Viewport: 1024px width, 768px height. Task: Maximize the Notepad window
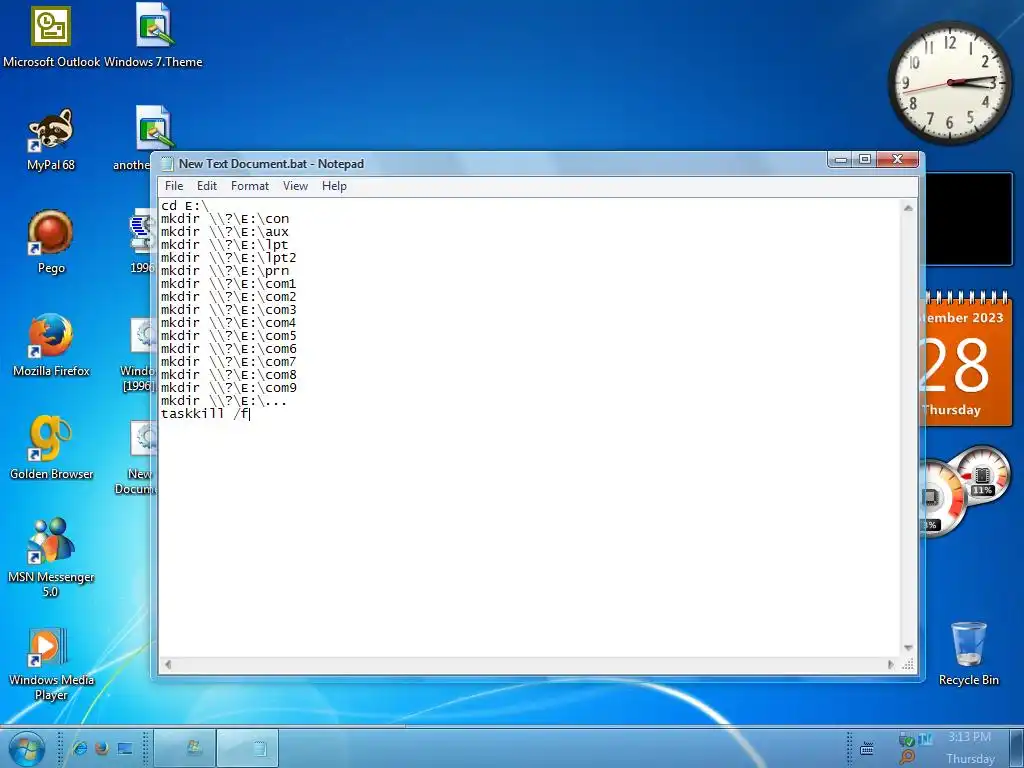click(x=865, y=159)
